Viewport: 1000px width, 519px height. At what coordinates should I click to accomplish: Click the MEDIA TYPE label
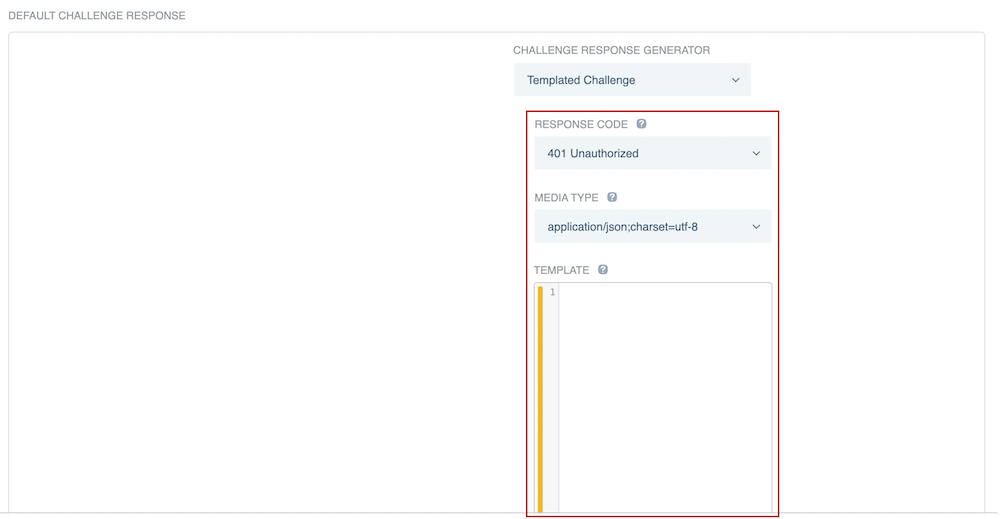[x=567, y=198]
